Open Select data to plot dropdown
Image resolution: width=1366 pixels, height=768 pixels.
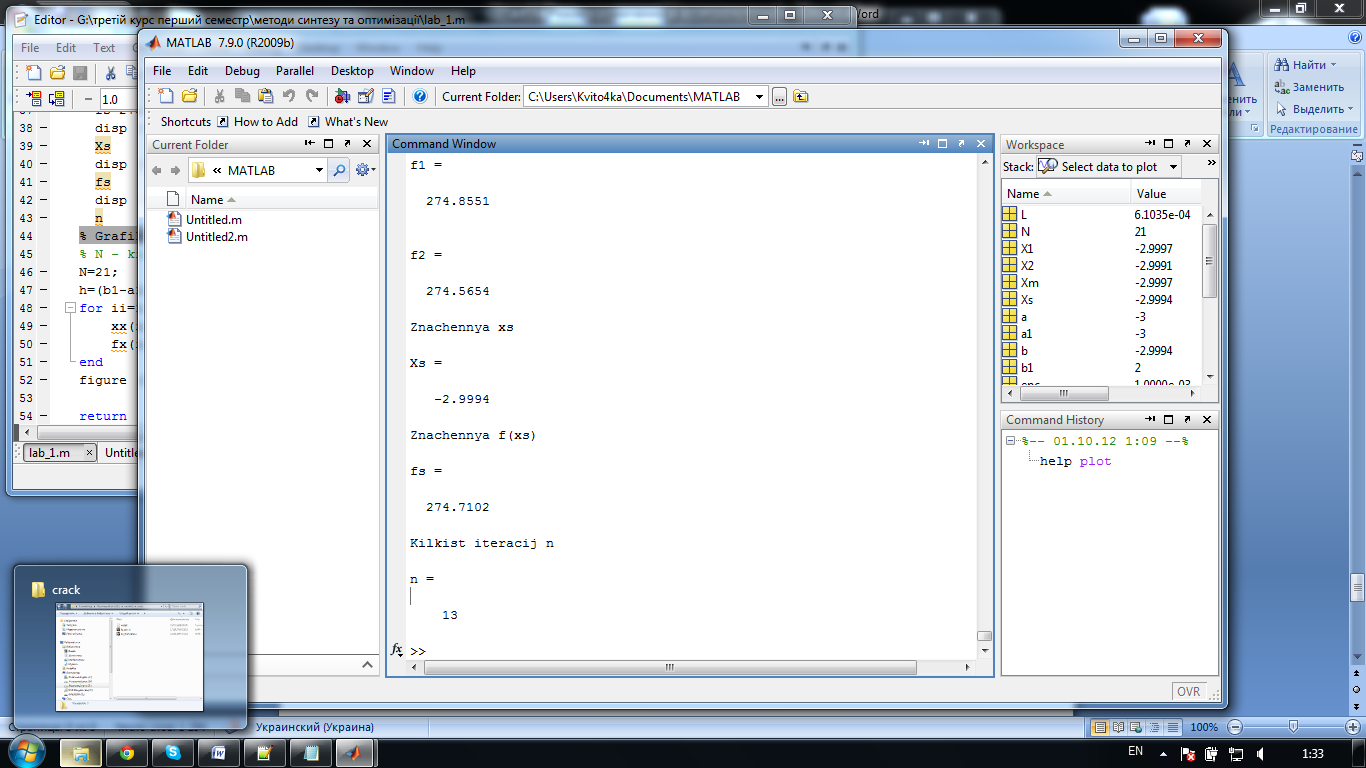[x=1173, y=167]
